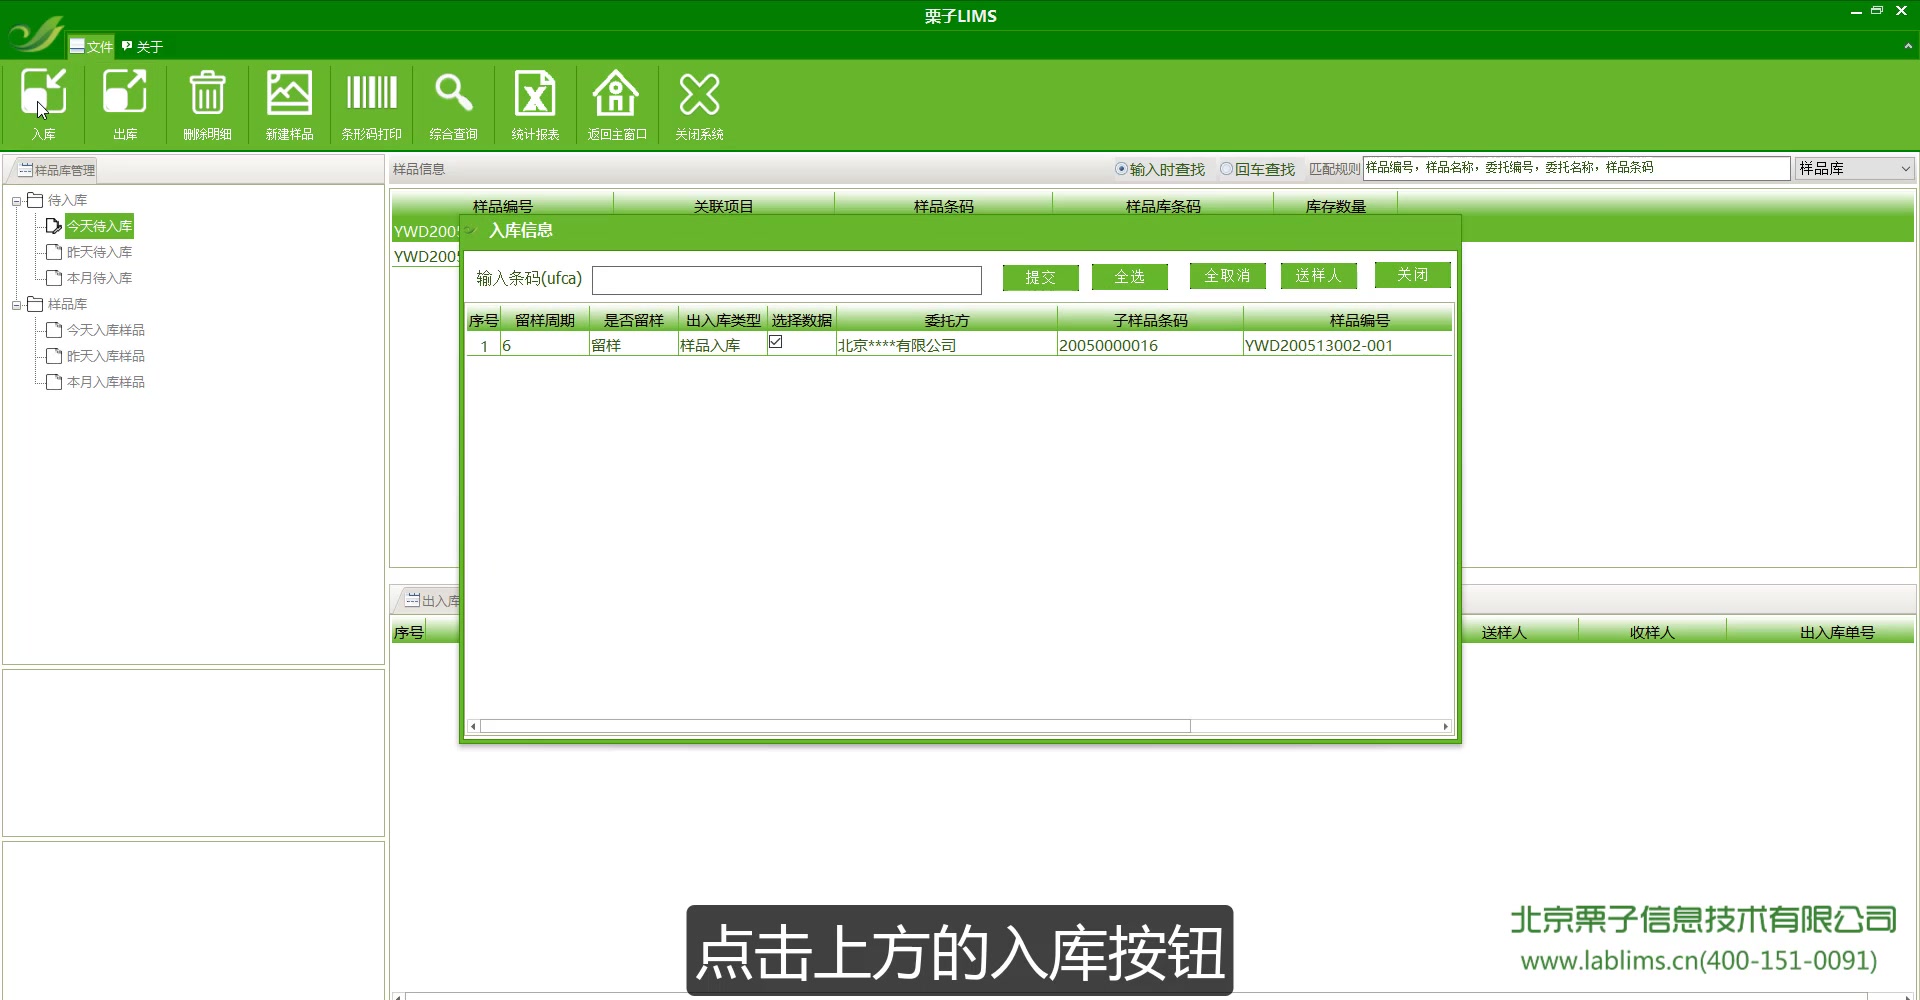Open the 样品库 dropdown list
Viewport: 1920px width, 1000px height.
coord(1905,168)
